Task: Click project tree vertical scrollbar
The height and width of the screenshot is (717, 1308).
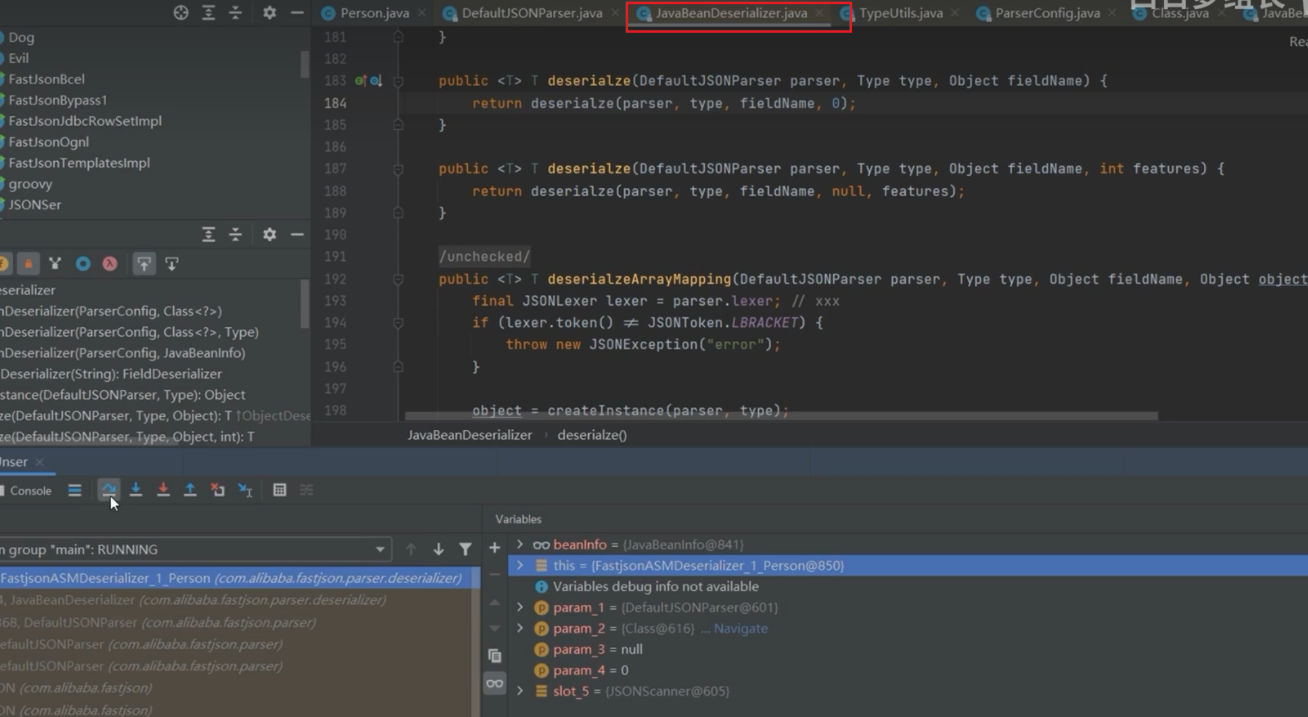Action: click(305, 64)
